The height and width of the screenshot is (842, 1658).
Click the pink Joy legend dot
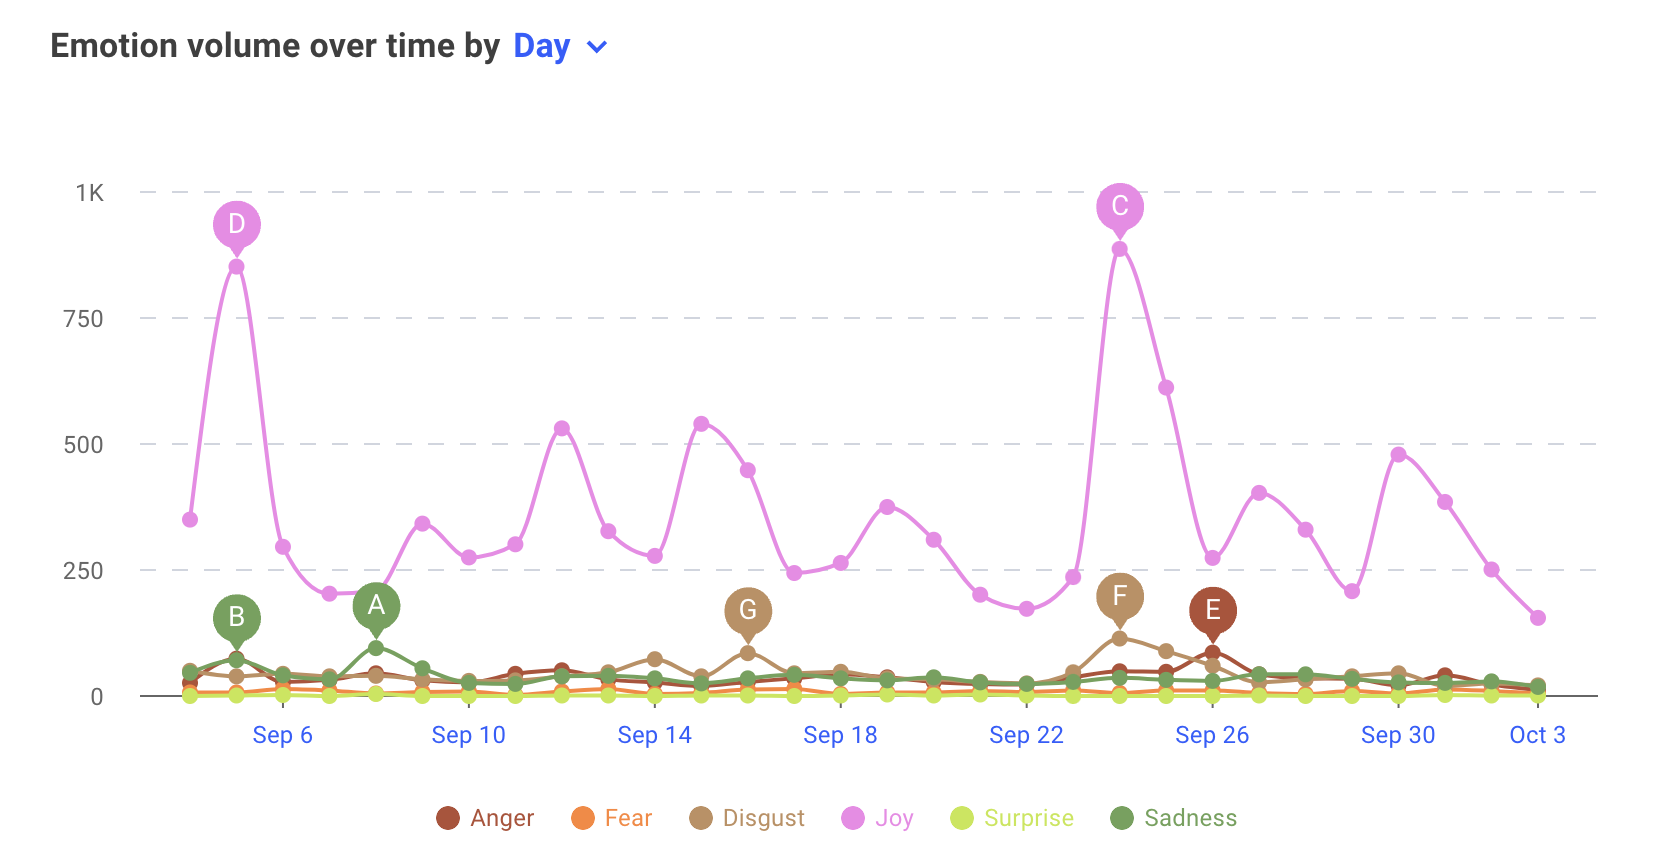point(850,818)
